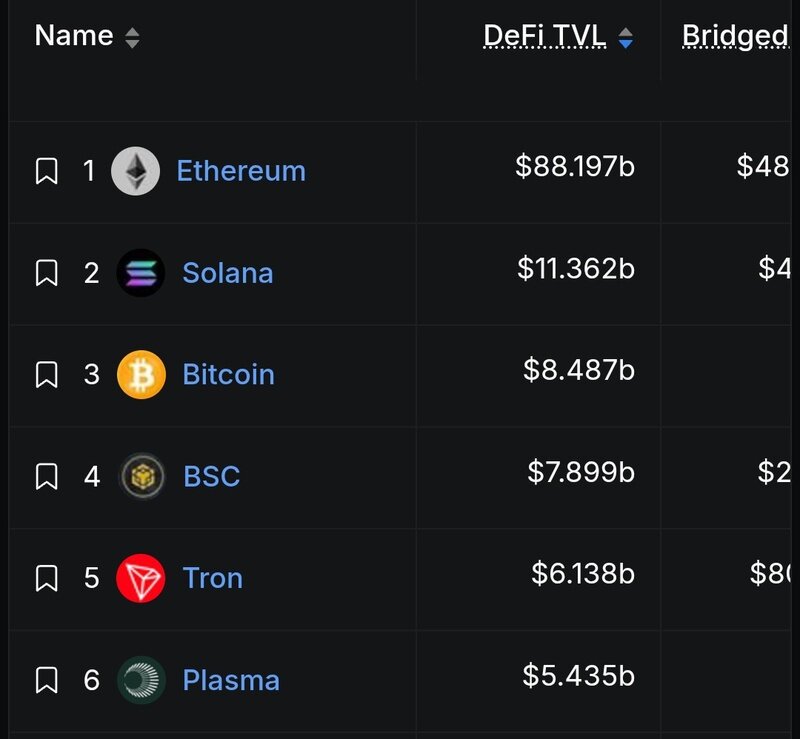The image size is (800, 739).
Task: Sort table by Name arrows
Action: pyautogui.click(x=133, y=38)
